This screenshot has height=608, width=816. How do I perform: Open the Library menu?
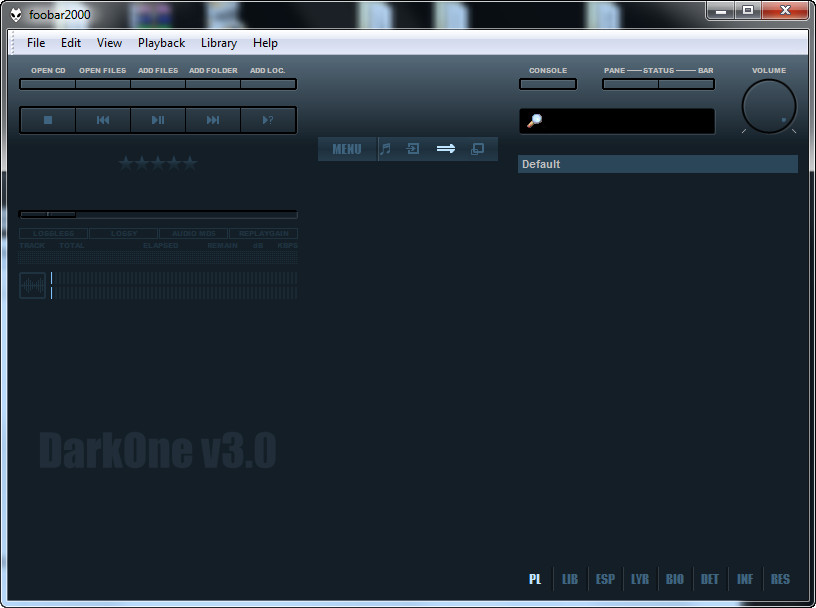tap(219, 43)
